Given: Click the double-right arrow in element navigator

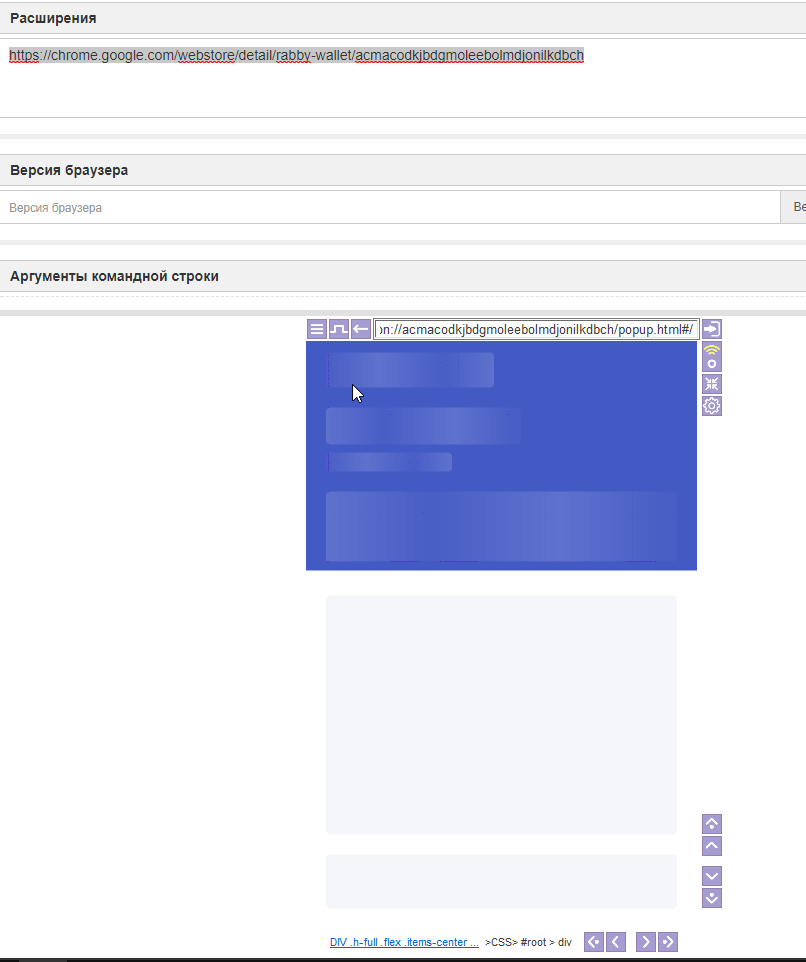Looking at the screenshot, I should (667, 941).
